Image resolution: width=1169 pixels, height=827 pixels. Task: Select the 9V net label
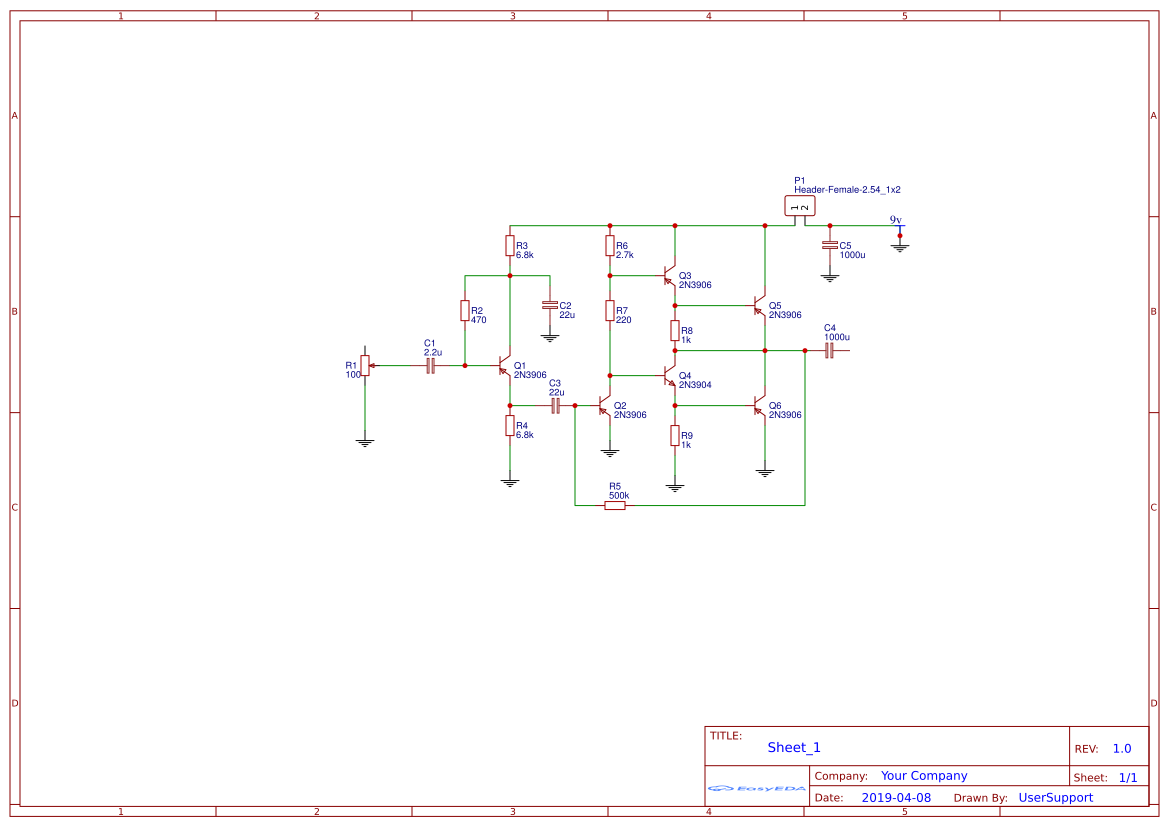(x=896, y=220)
